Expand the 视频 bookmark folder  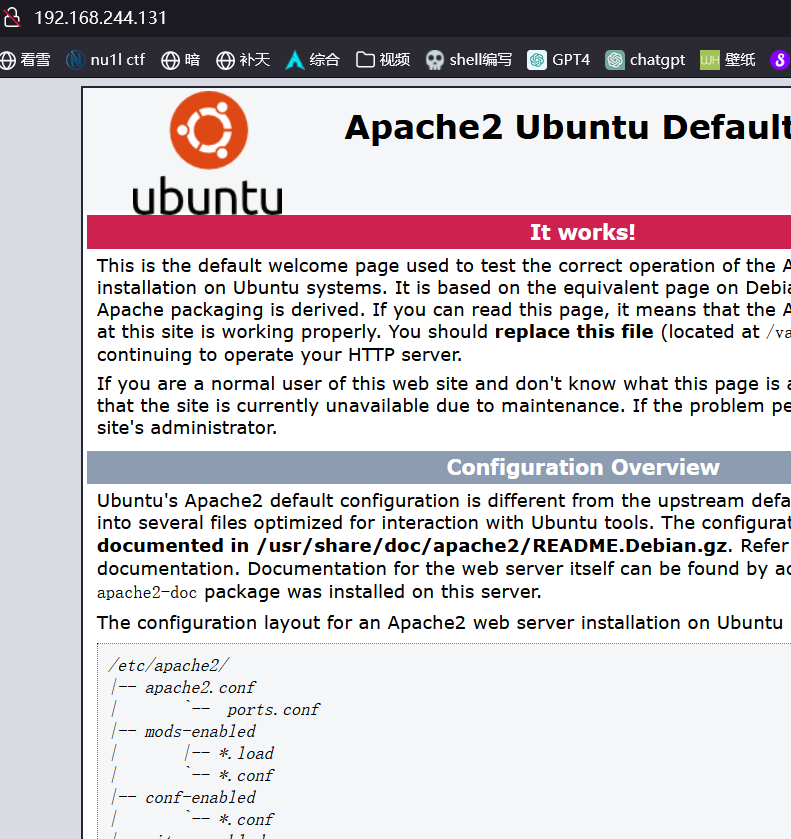click(383, 60)
